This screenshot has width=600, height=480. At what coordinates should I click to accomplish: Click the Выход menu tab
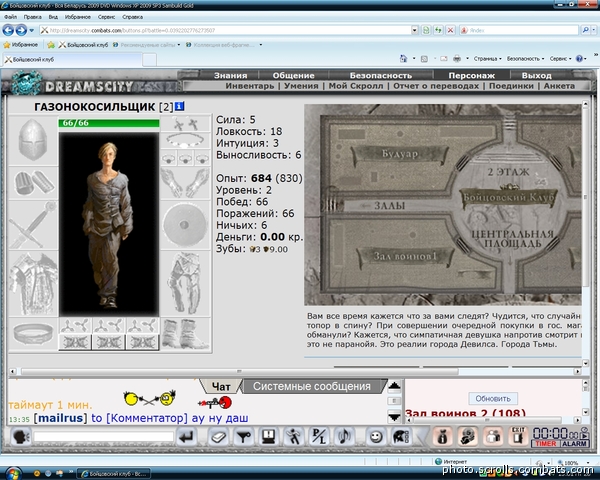coord(536,75)
